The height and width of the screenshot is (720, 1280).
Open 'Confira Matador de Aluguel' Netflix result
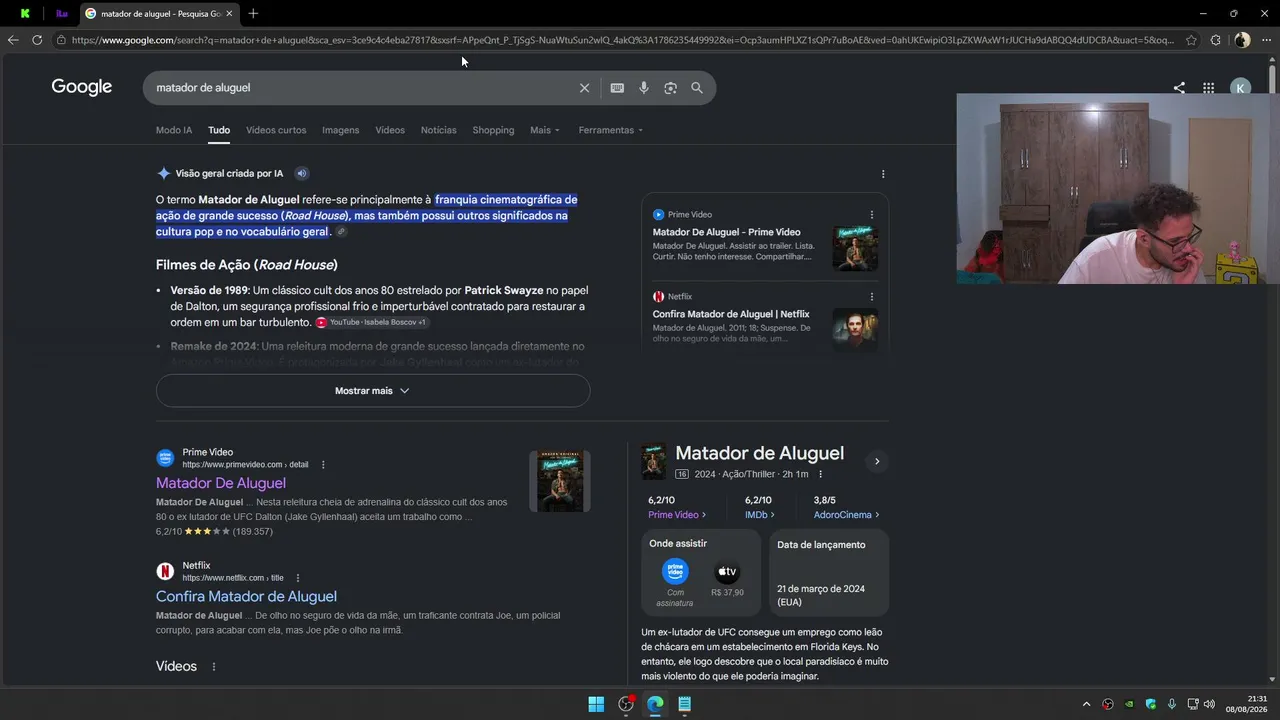(246, 596)
